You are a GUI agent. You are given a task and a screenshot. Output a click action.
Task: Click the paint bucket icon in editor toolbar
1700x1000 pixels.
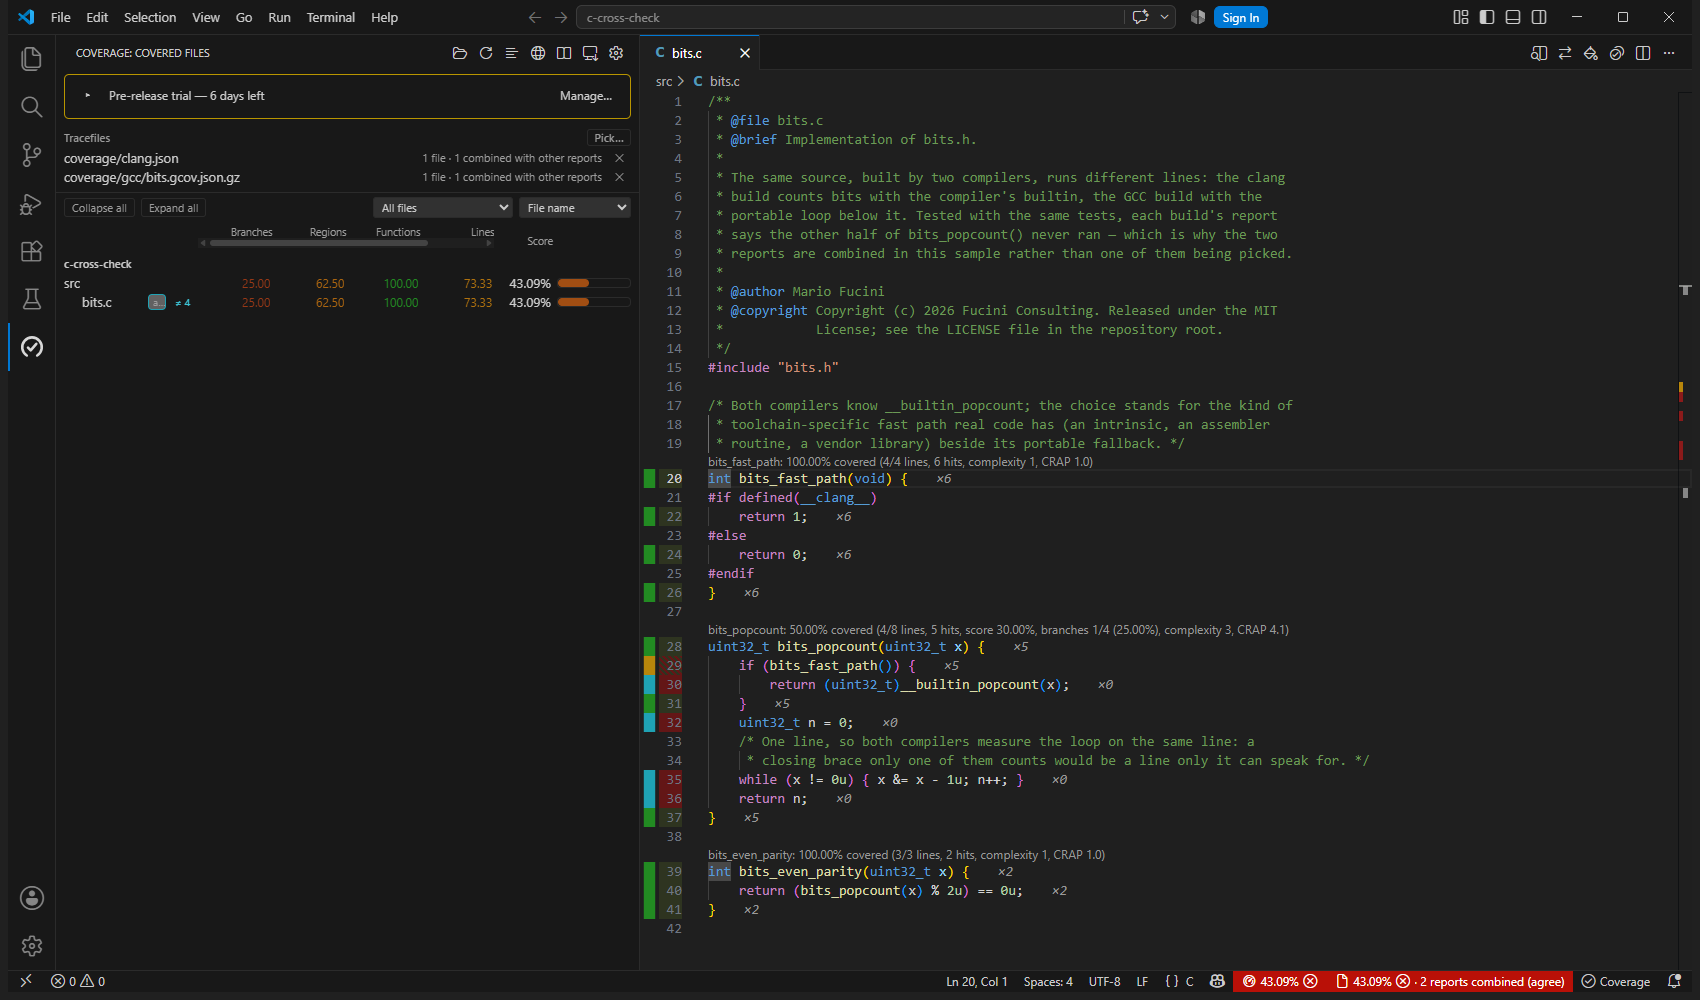(1591, 53)
